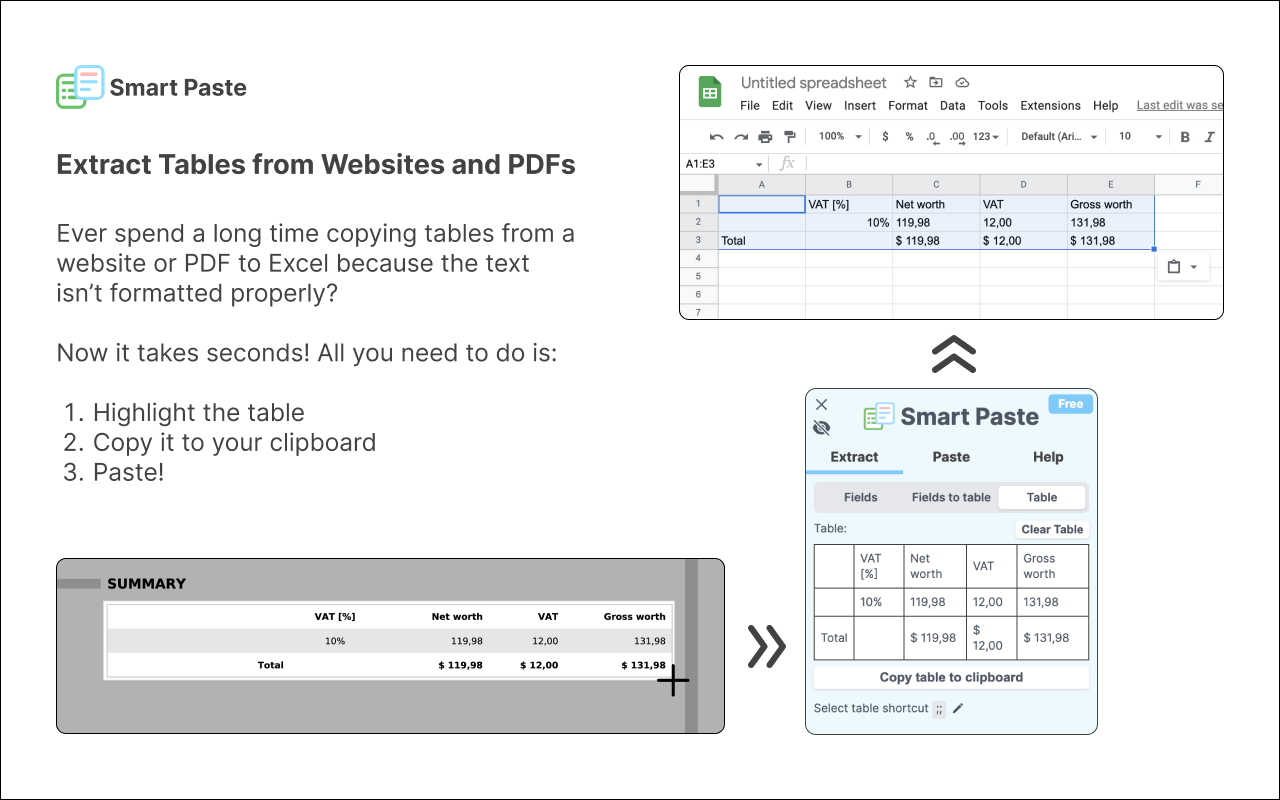Image resolution: width=1280 pixels, height=800 pixels.
Task: Open the 100% zoom dropdown
Action: point(838,137)
